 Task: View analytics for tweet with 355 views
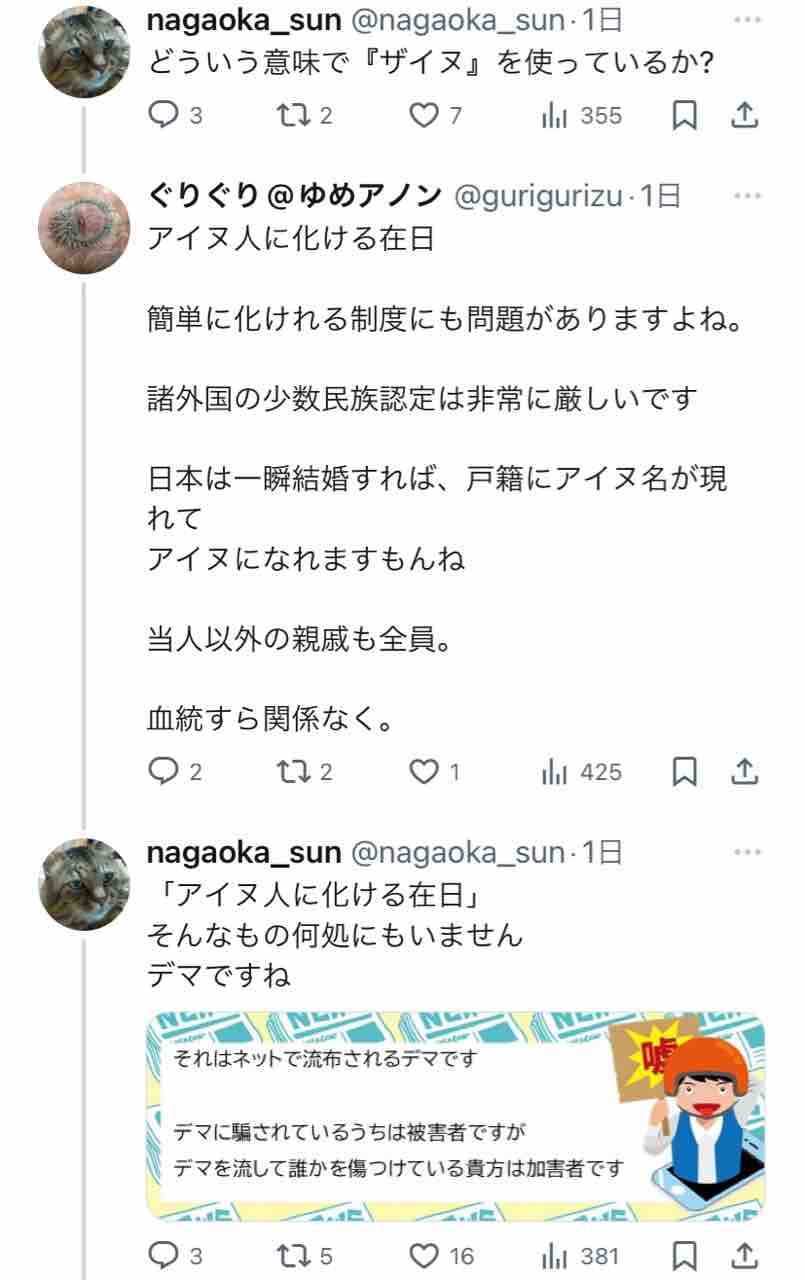[x=582, y=116]
